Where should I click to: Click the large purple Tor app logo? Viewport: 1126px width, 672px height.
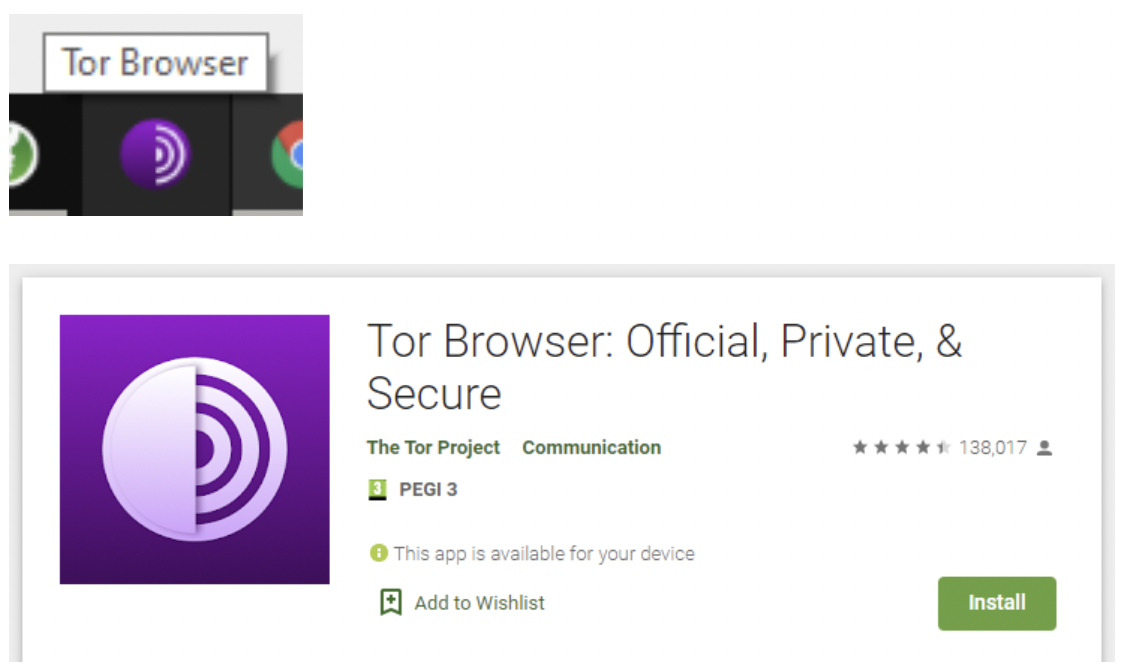coord(195,449)
